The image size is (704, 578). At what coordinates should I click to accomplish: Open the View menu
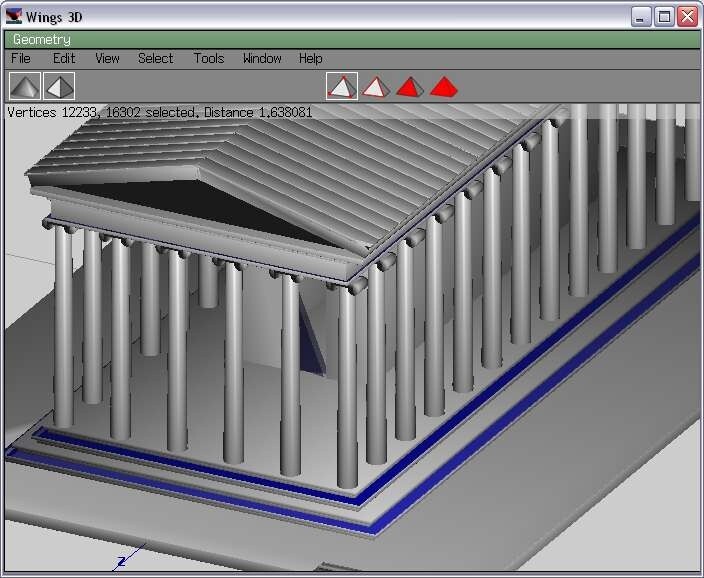point(107,59)
